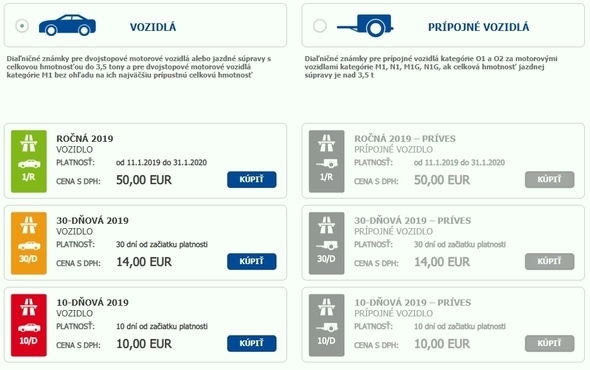This screenshot has width=590, height=370.
Task: Click the 30-DŇOVÁ 2019 vehicle title
Action: (x=93, y=221)
